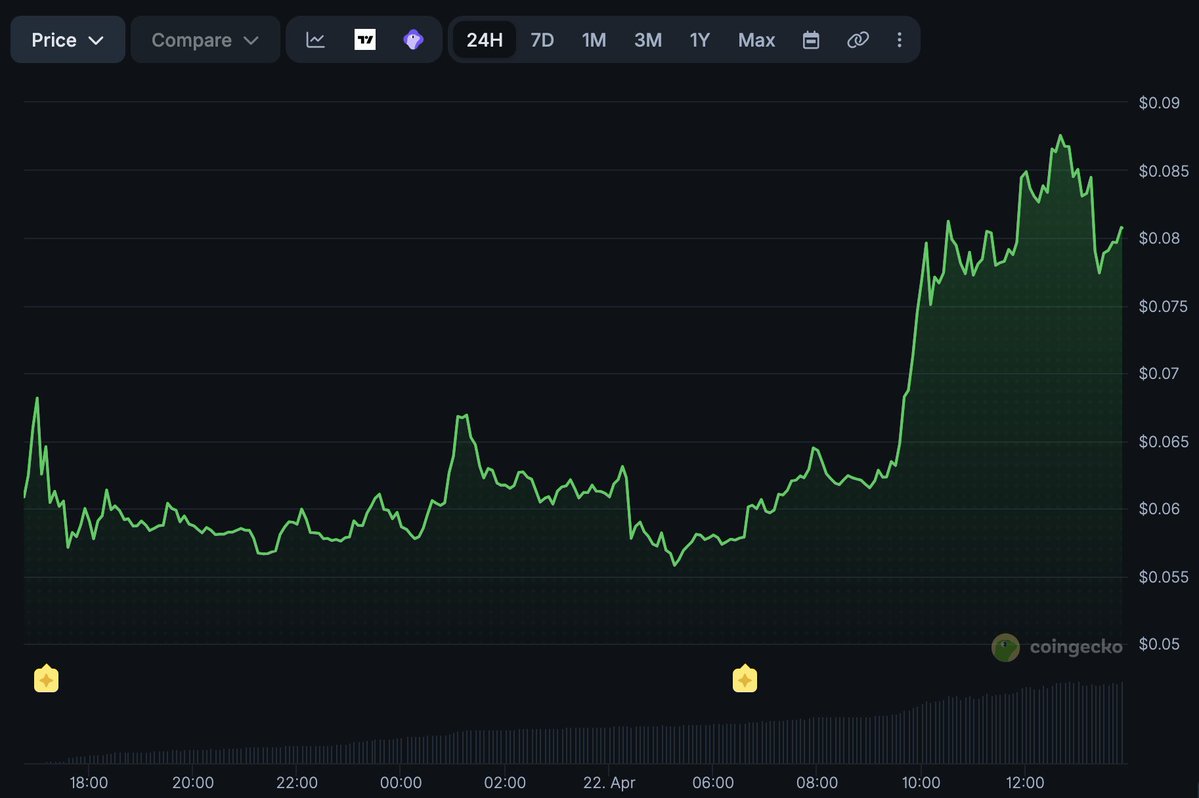Click the $0.07 price axis label

pos(1158,373)
